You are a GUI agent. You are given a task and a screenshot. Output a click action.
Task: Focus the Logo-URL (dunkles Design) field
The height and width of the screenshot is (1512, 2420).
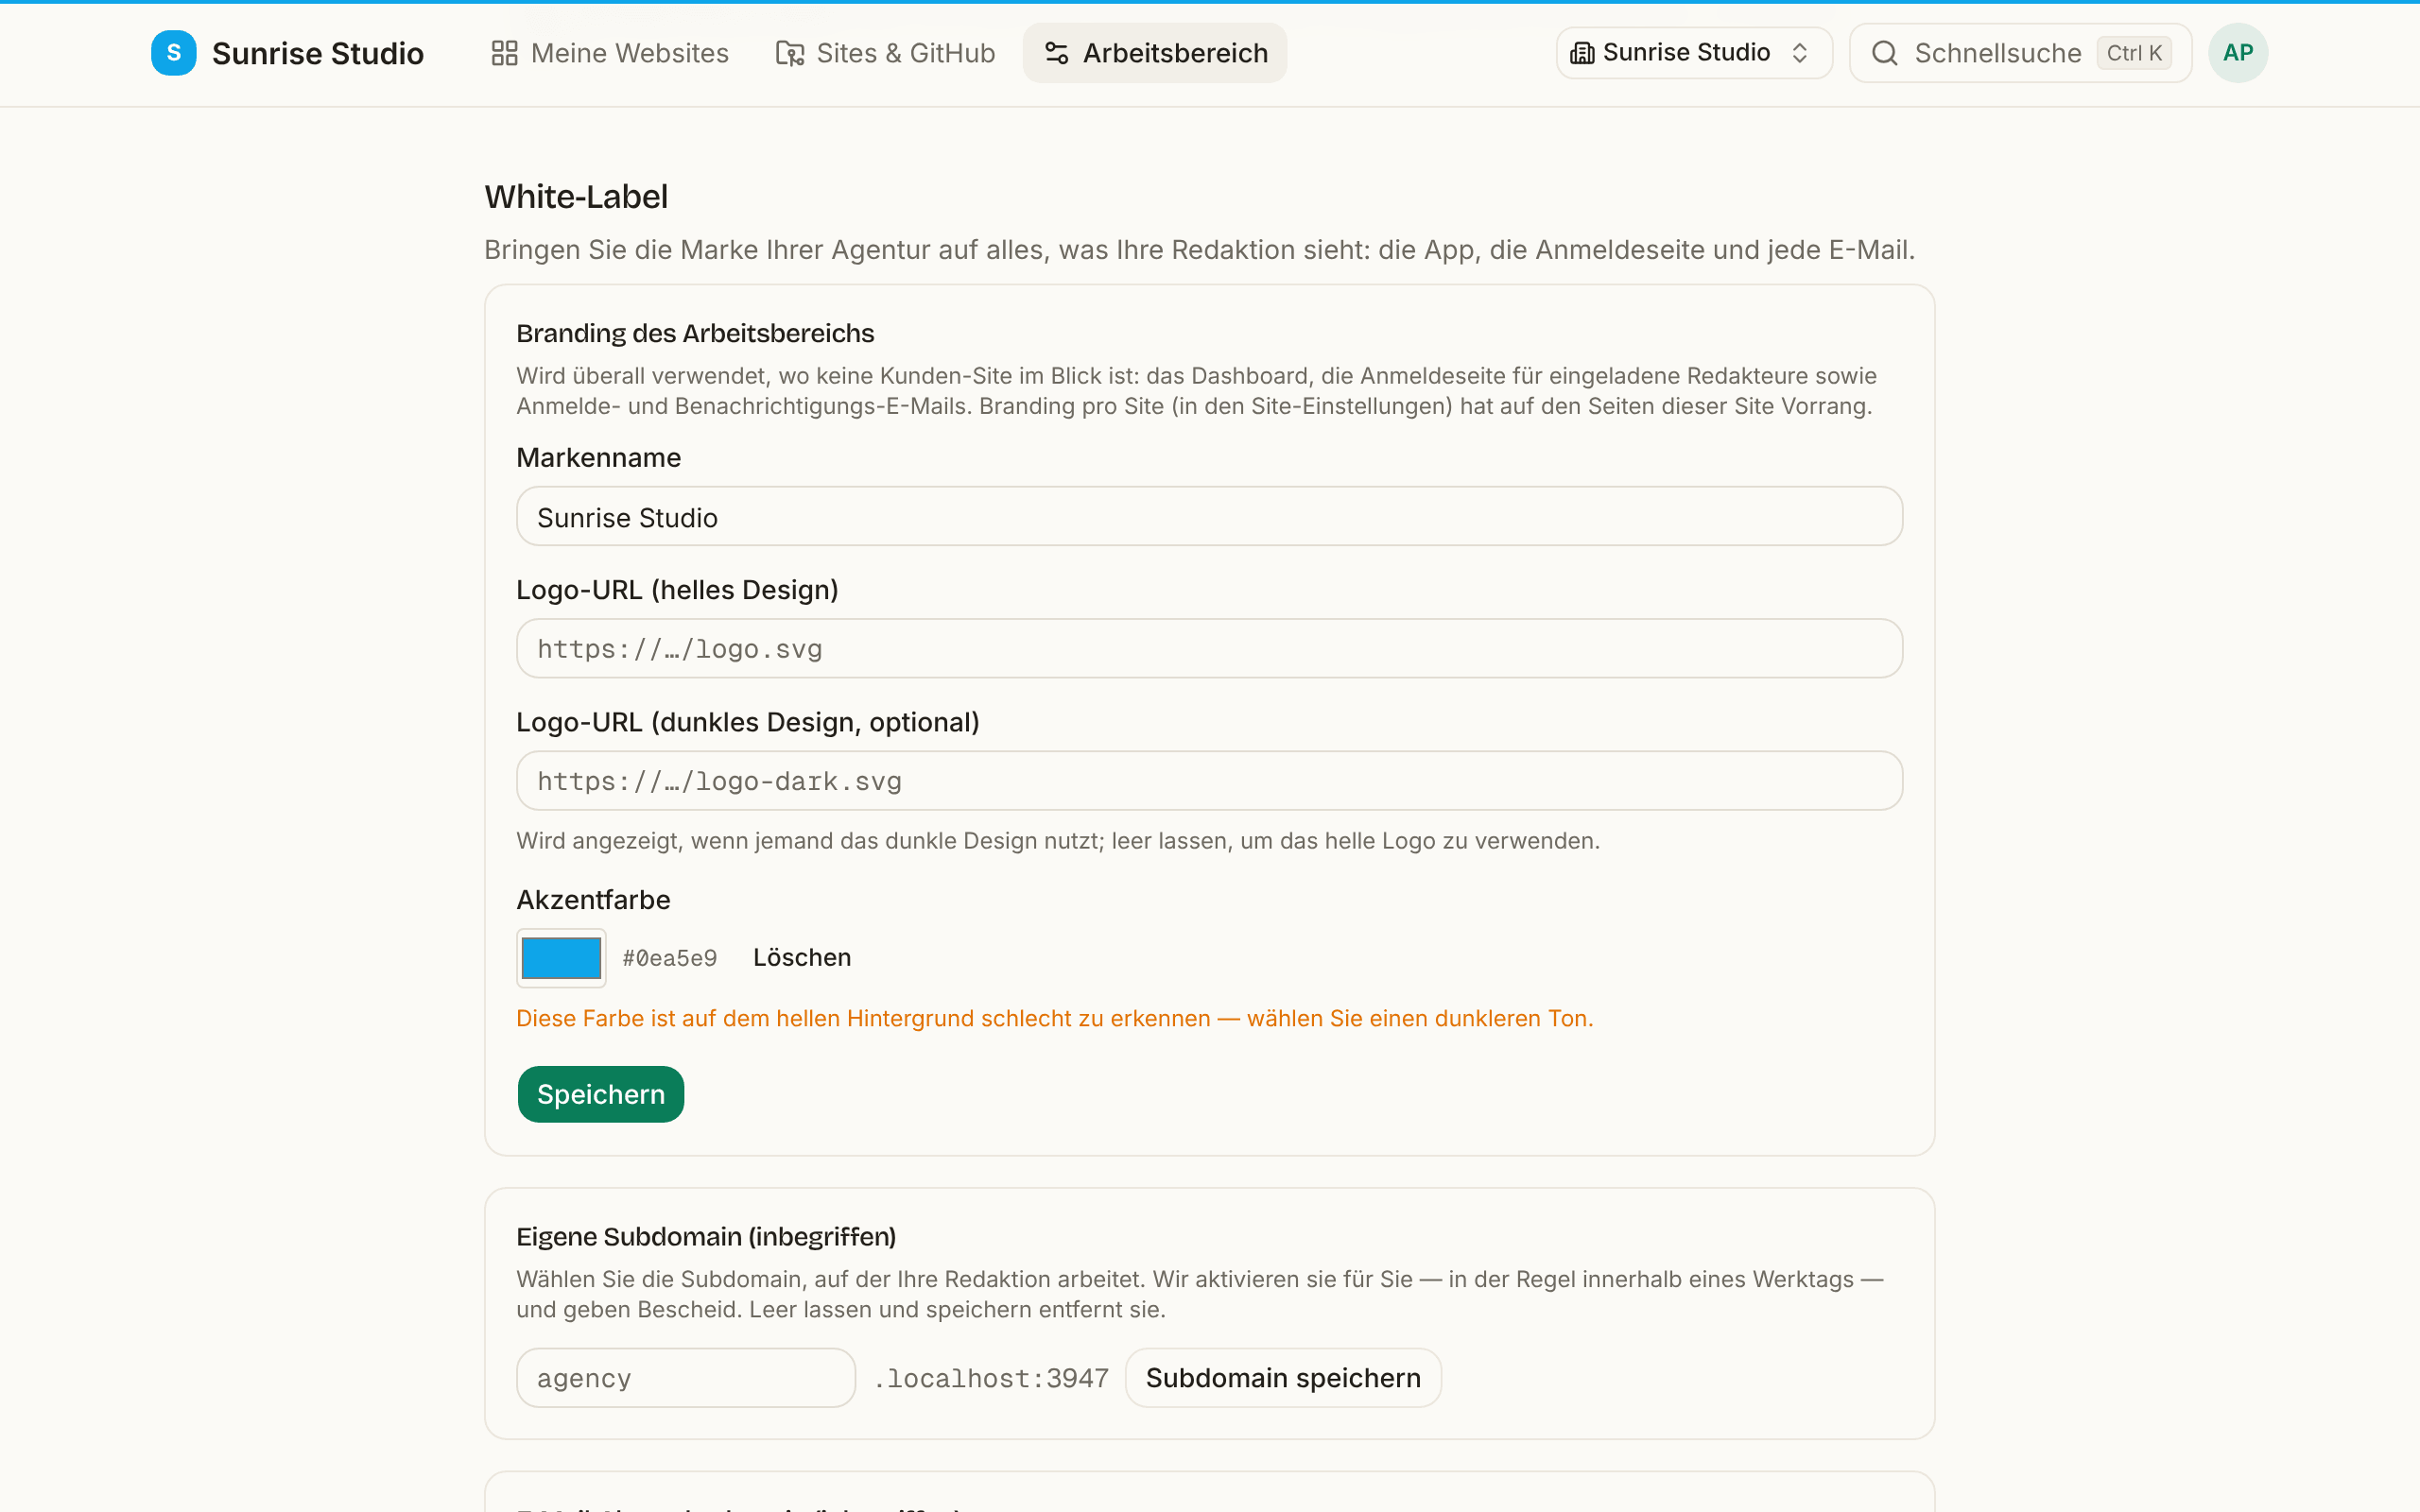(1210, 781)
